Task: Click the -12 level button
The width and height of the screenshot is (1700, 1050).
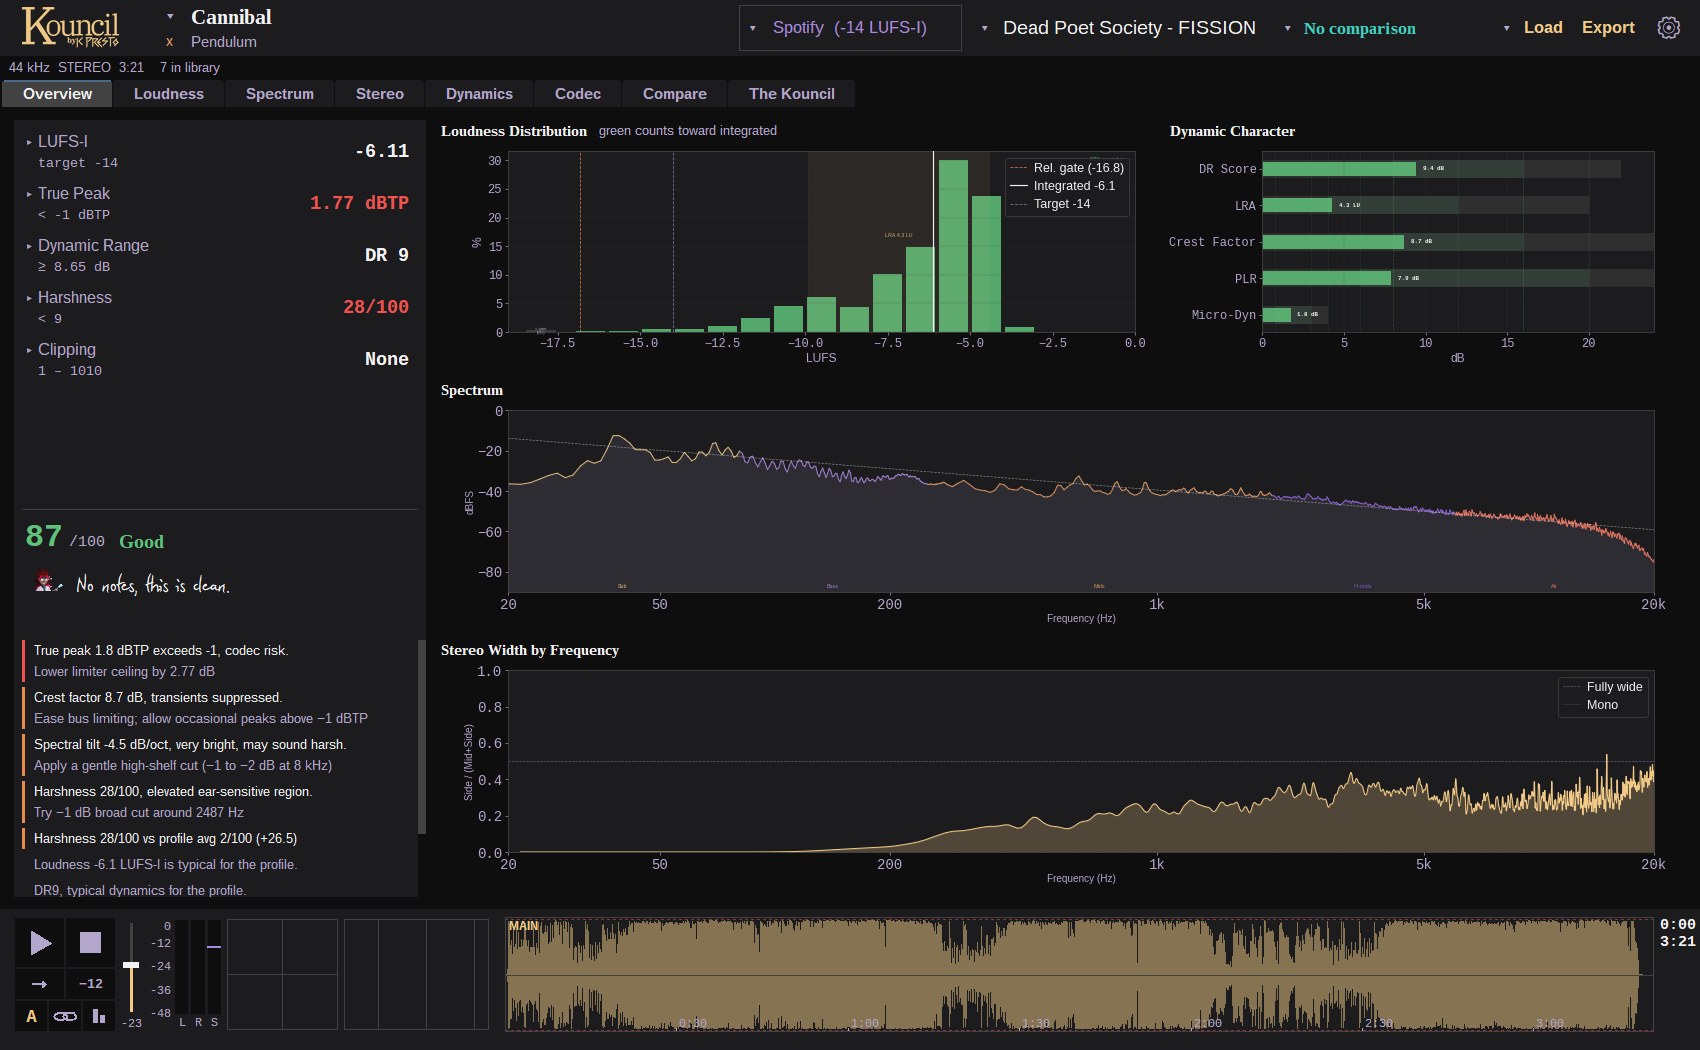Action: (91, 984)
